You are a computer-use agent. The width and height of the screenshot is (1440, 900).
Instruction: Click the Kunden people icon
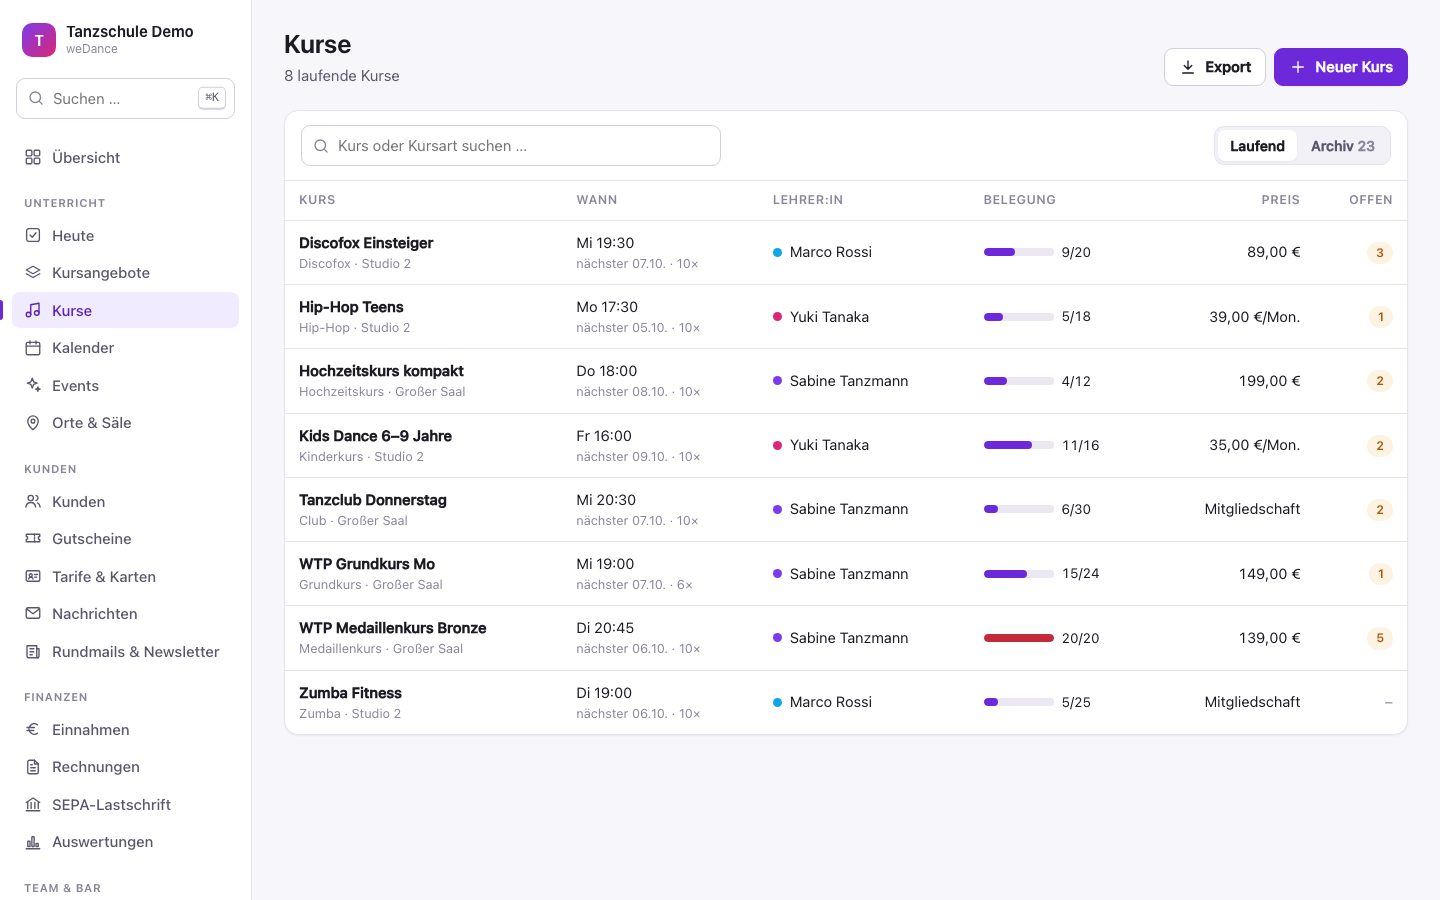tap(33, 501)
